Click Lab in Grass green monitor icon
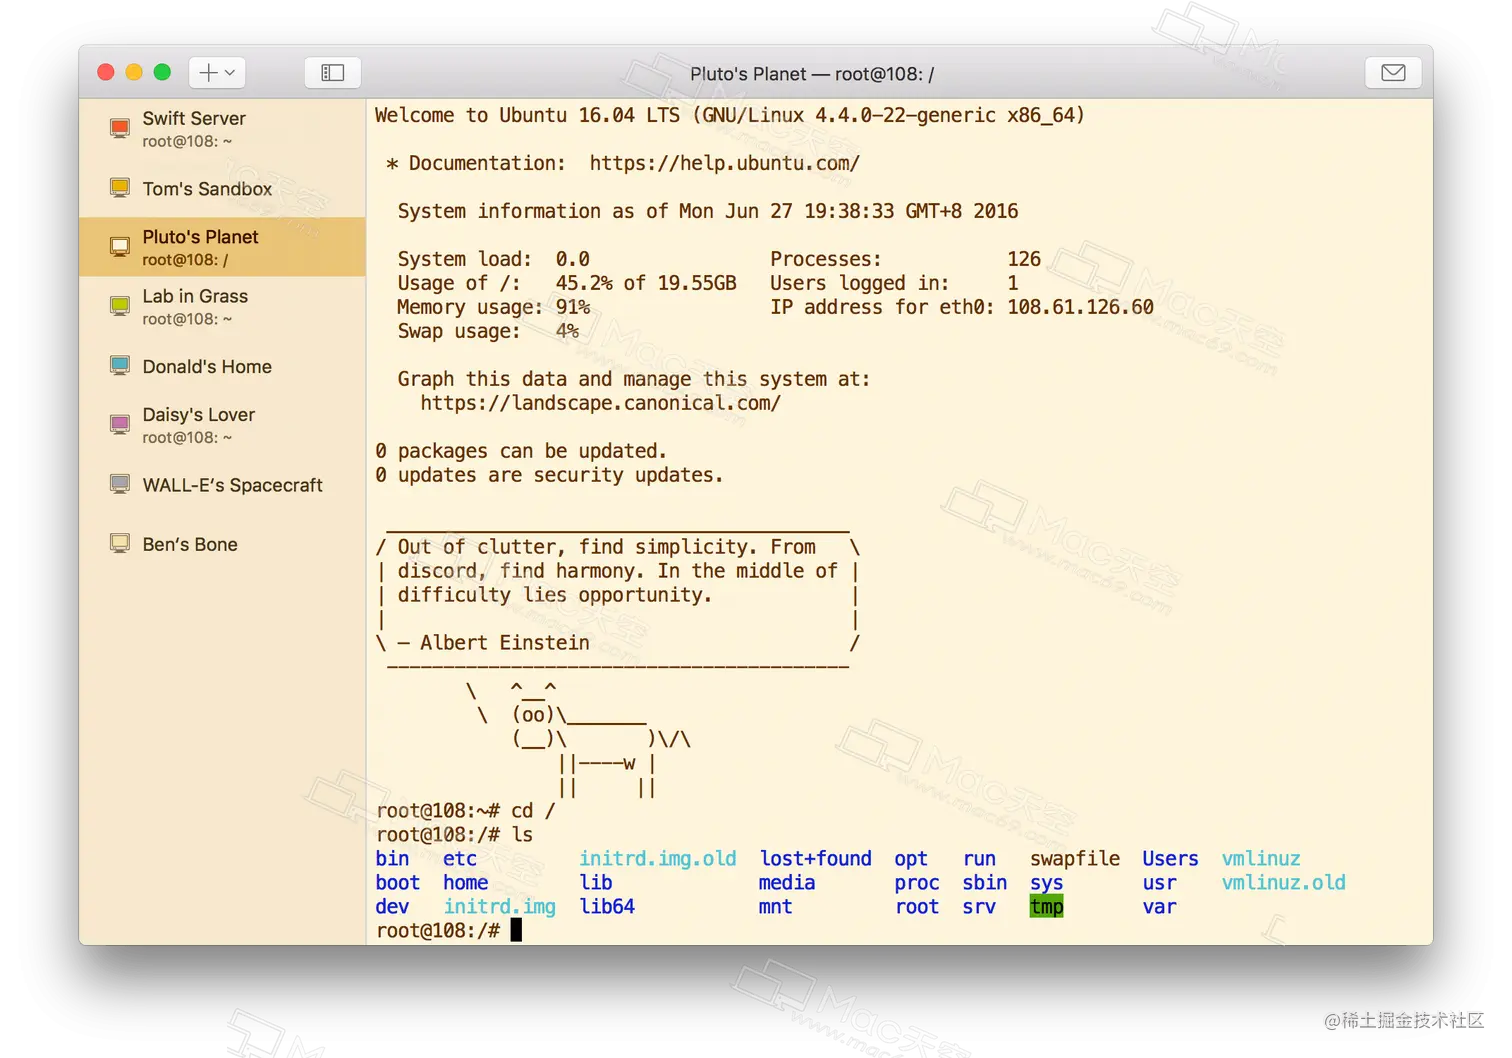 pyautogui.click(x=120, y=307)
